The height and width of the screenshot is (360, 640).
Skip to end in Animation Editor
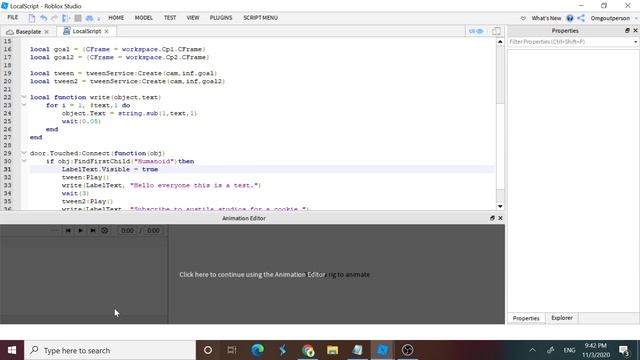pyautogui.click(x=93, y=231)
